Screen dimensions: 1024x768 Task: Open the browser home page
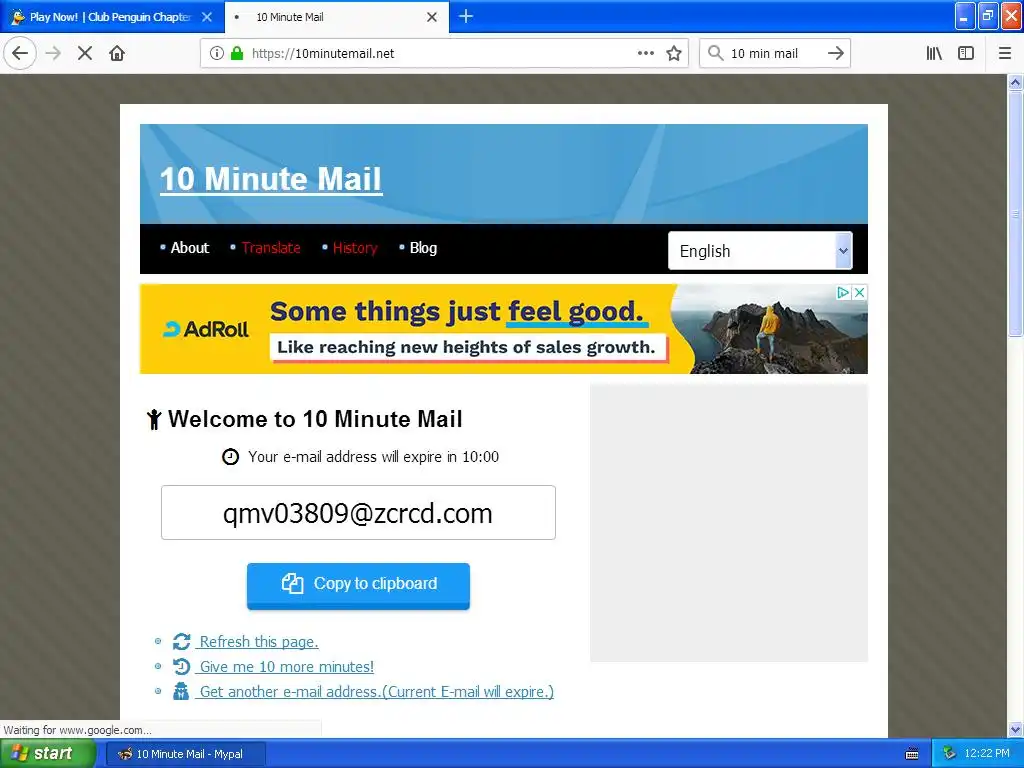(x=117, y=53)
